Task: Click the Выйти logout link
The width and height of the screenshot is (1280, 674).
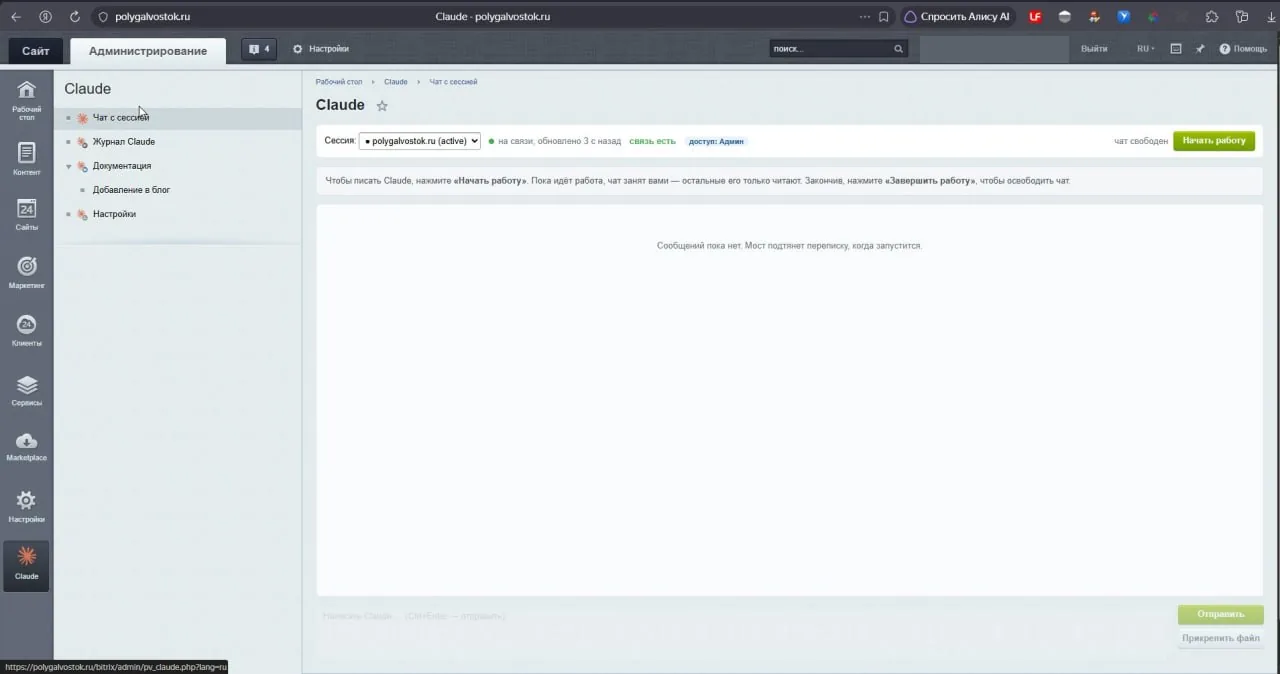Action: (1094, 49)
